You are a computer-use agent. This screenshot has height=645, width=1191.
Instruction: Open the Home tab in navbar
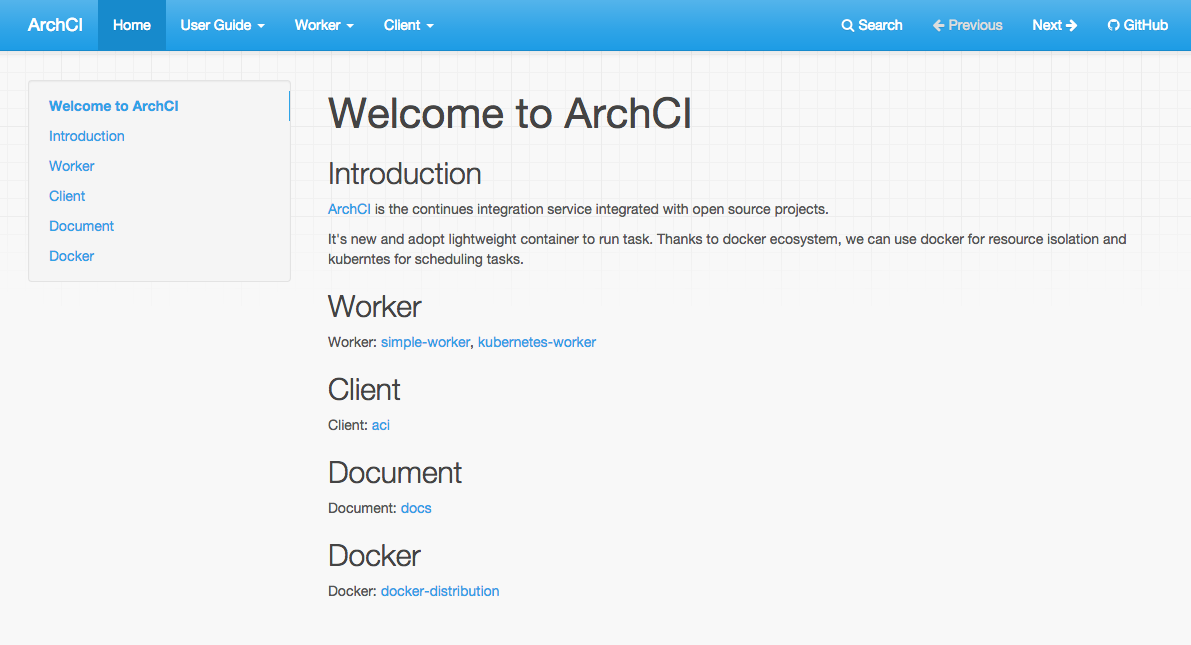click(x=131, y=25)
